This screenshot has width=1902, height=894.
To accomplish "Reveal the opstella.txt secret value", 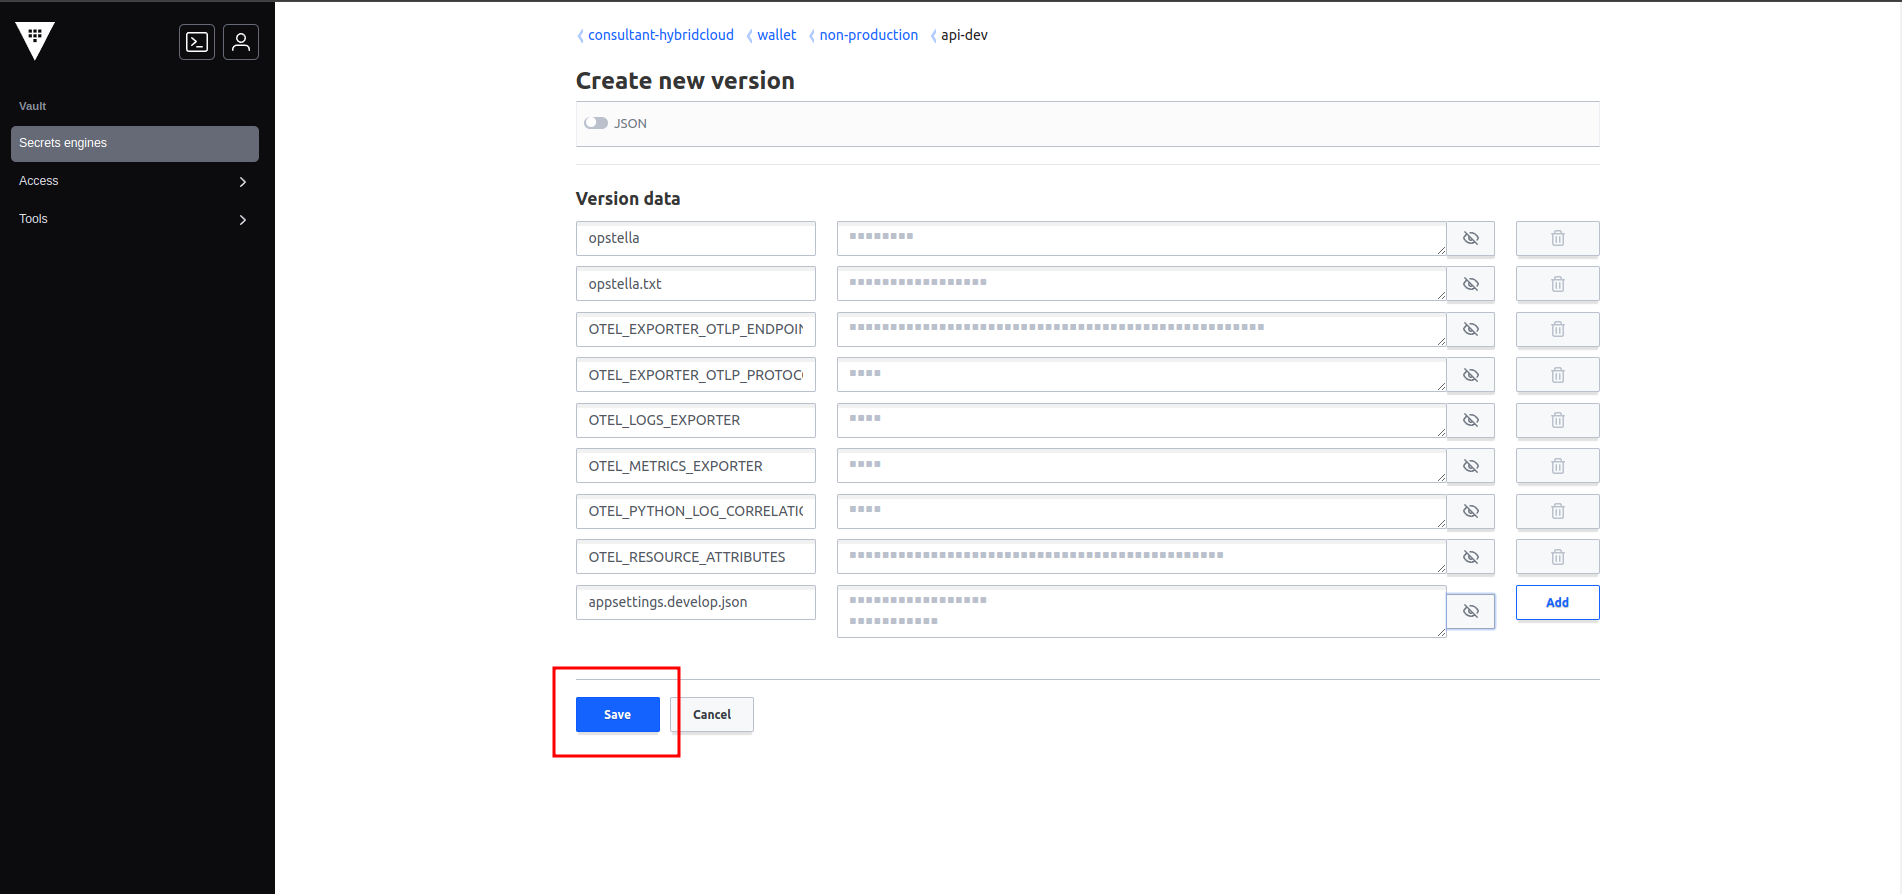I will (x=1470, y=284).
